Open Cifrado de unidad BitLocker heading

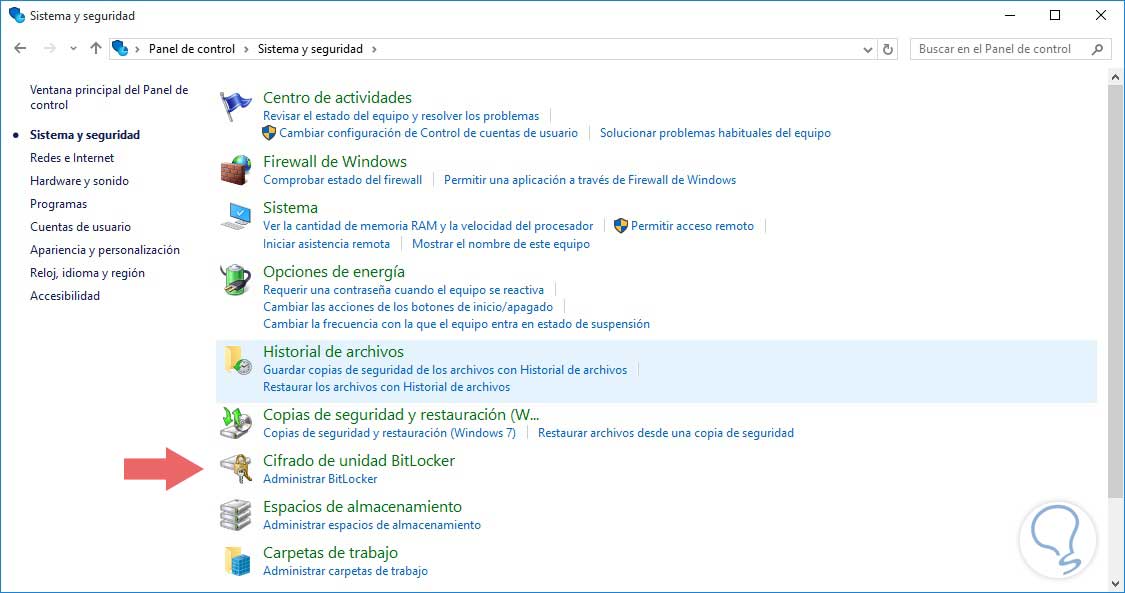pyautogui.click(x=359, y=460)
